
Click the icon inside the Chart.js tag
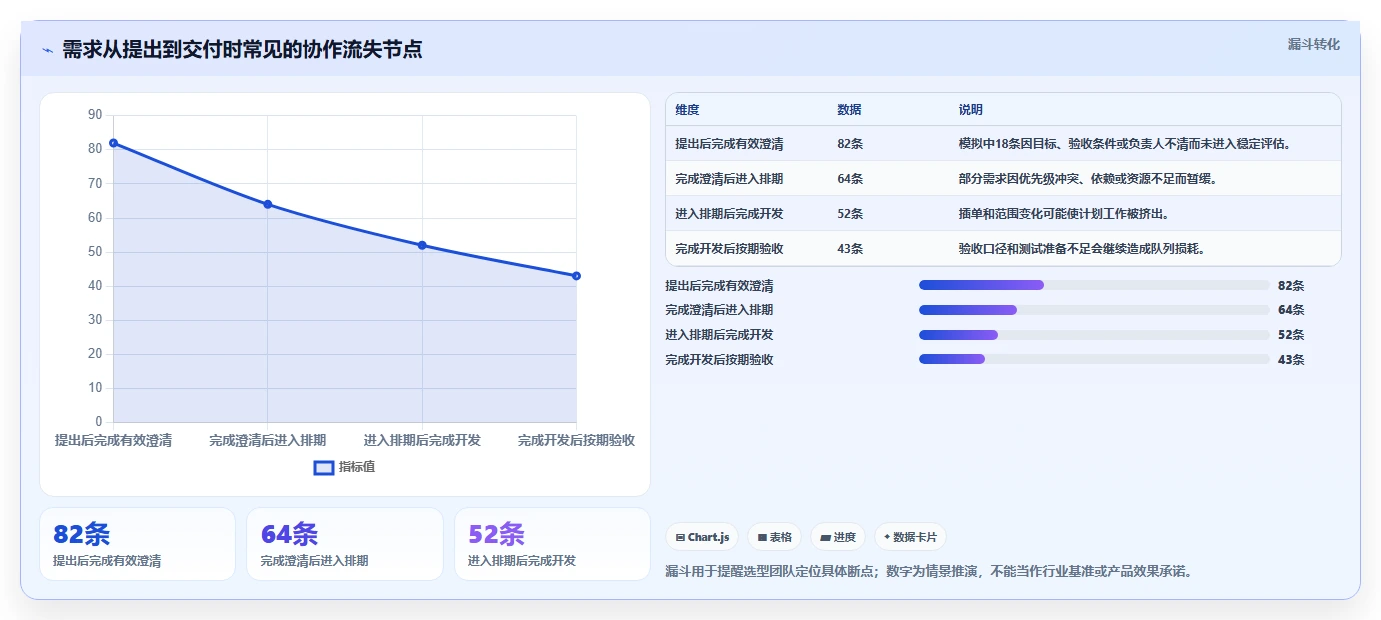(x=680, y=538)
